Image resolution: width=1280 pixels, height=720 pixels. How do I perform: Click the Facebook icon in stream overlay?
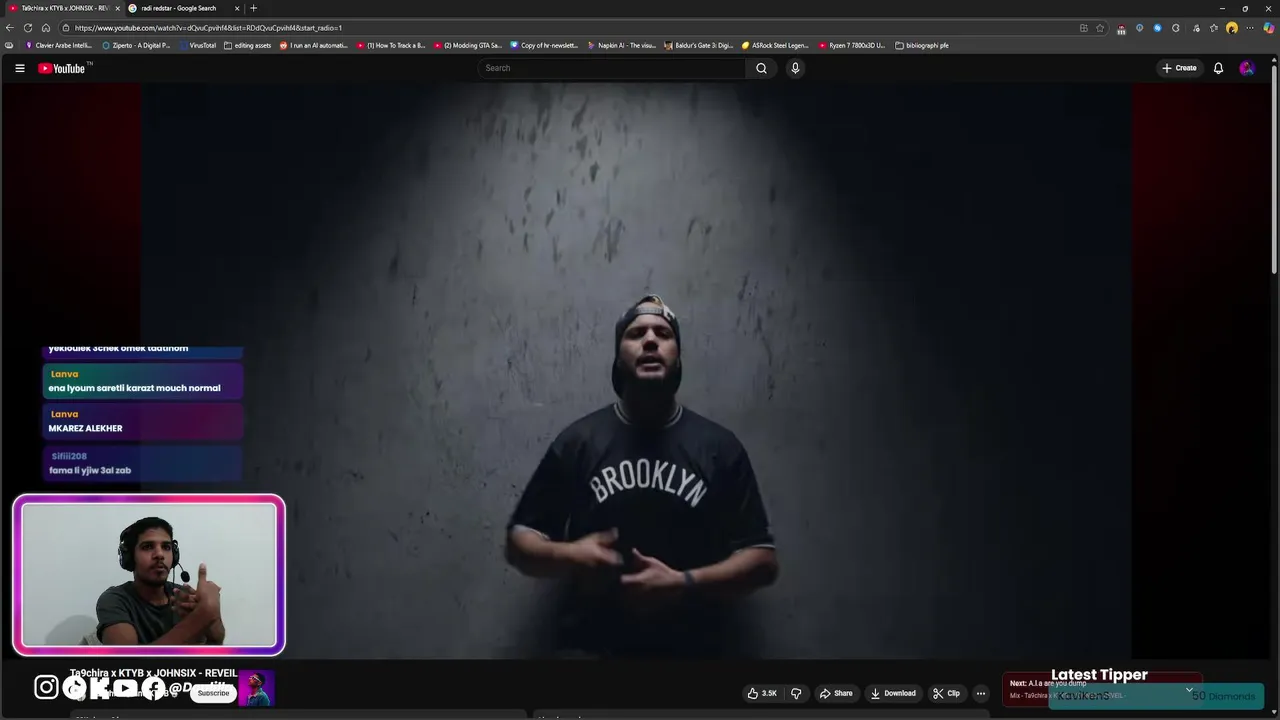[x=152, y=687]
